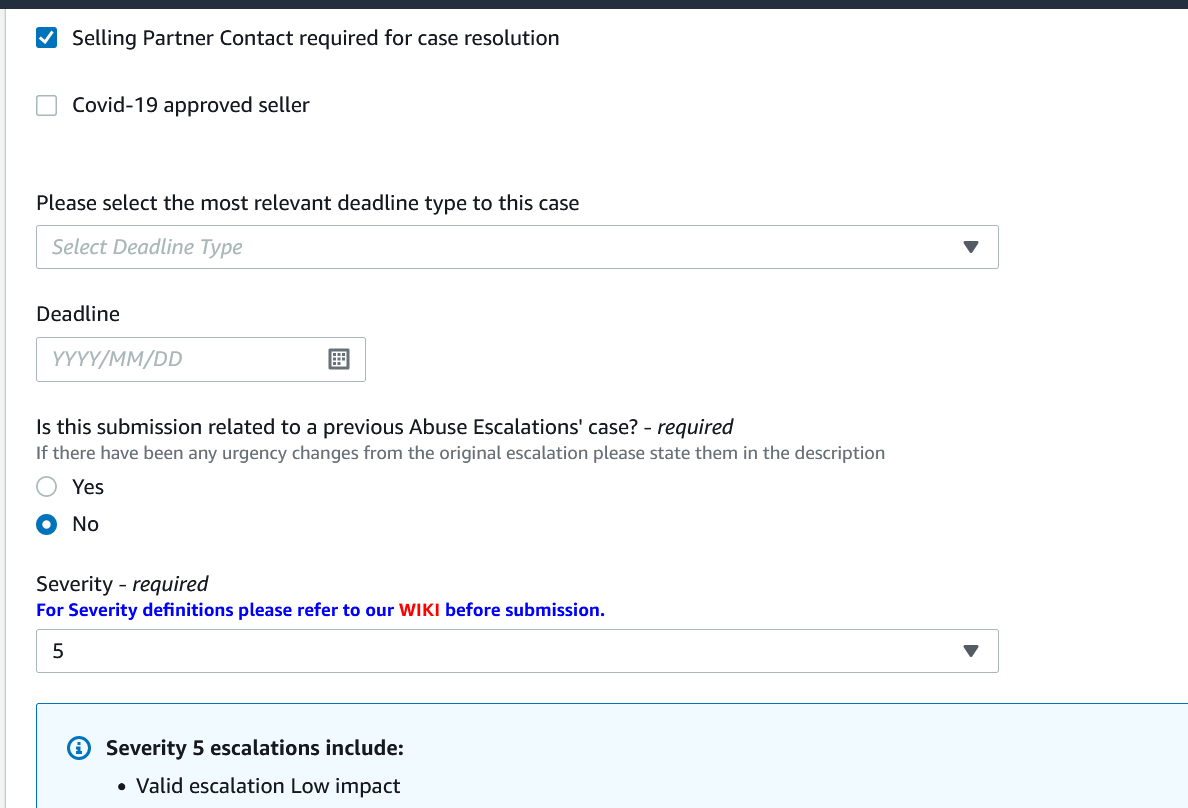Select the Yes radio button
Viewport: 1188px width, 808px height.
[x=46, y=487]
